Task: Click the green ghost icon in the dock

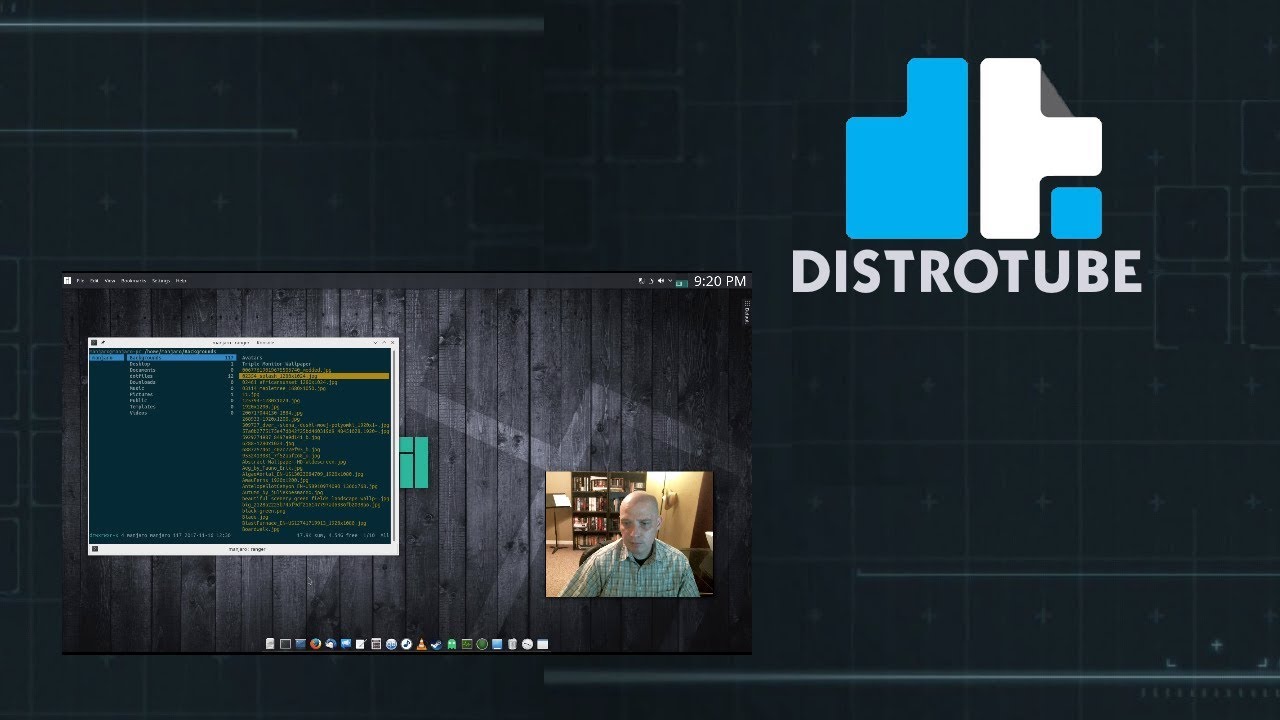Action: (x=452, y=644)
